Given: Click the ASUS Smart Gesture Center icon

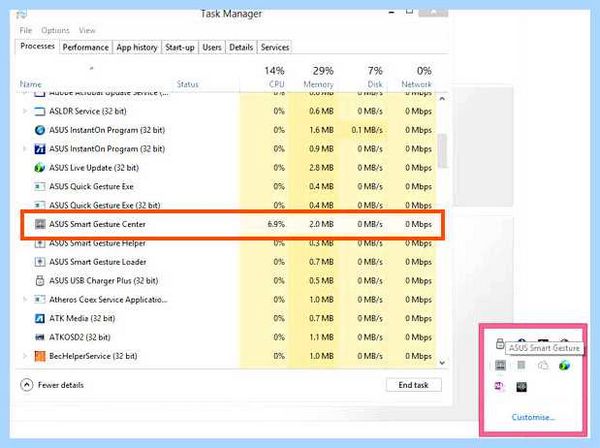Looking at the screenshot, I should coord(40,224).
